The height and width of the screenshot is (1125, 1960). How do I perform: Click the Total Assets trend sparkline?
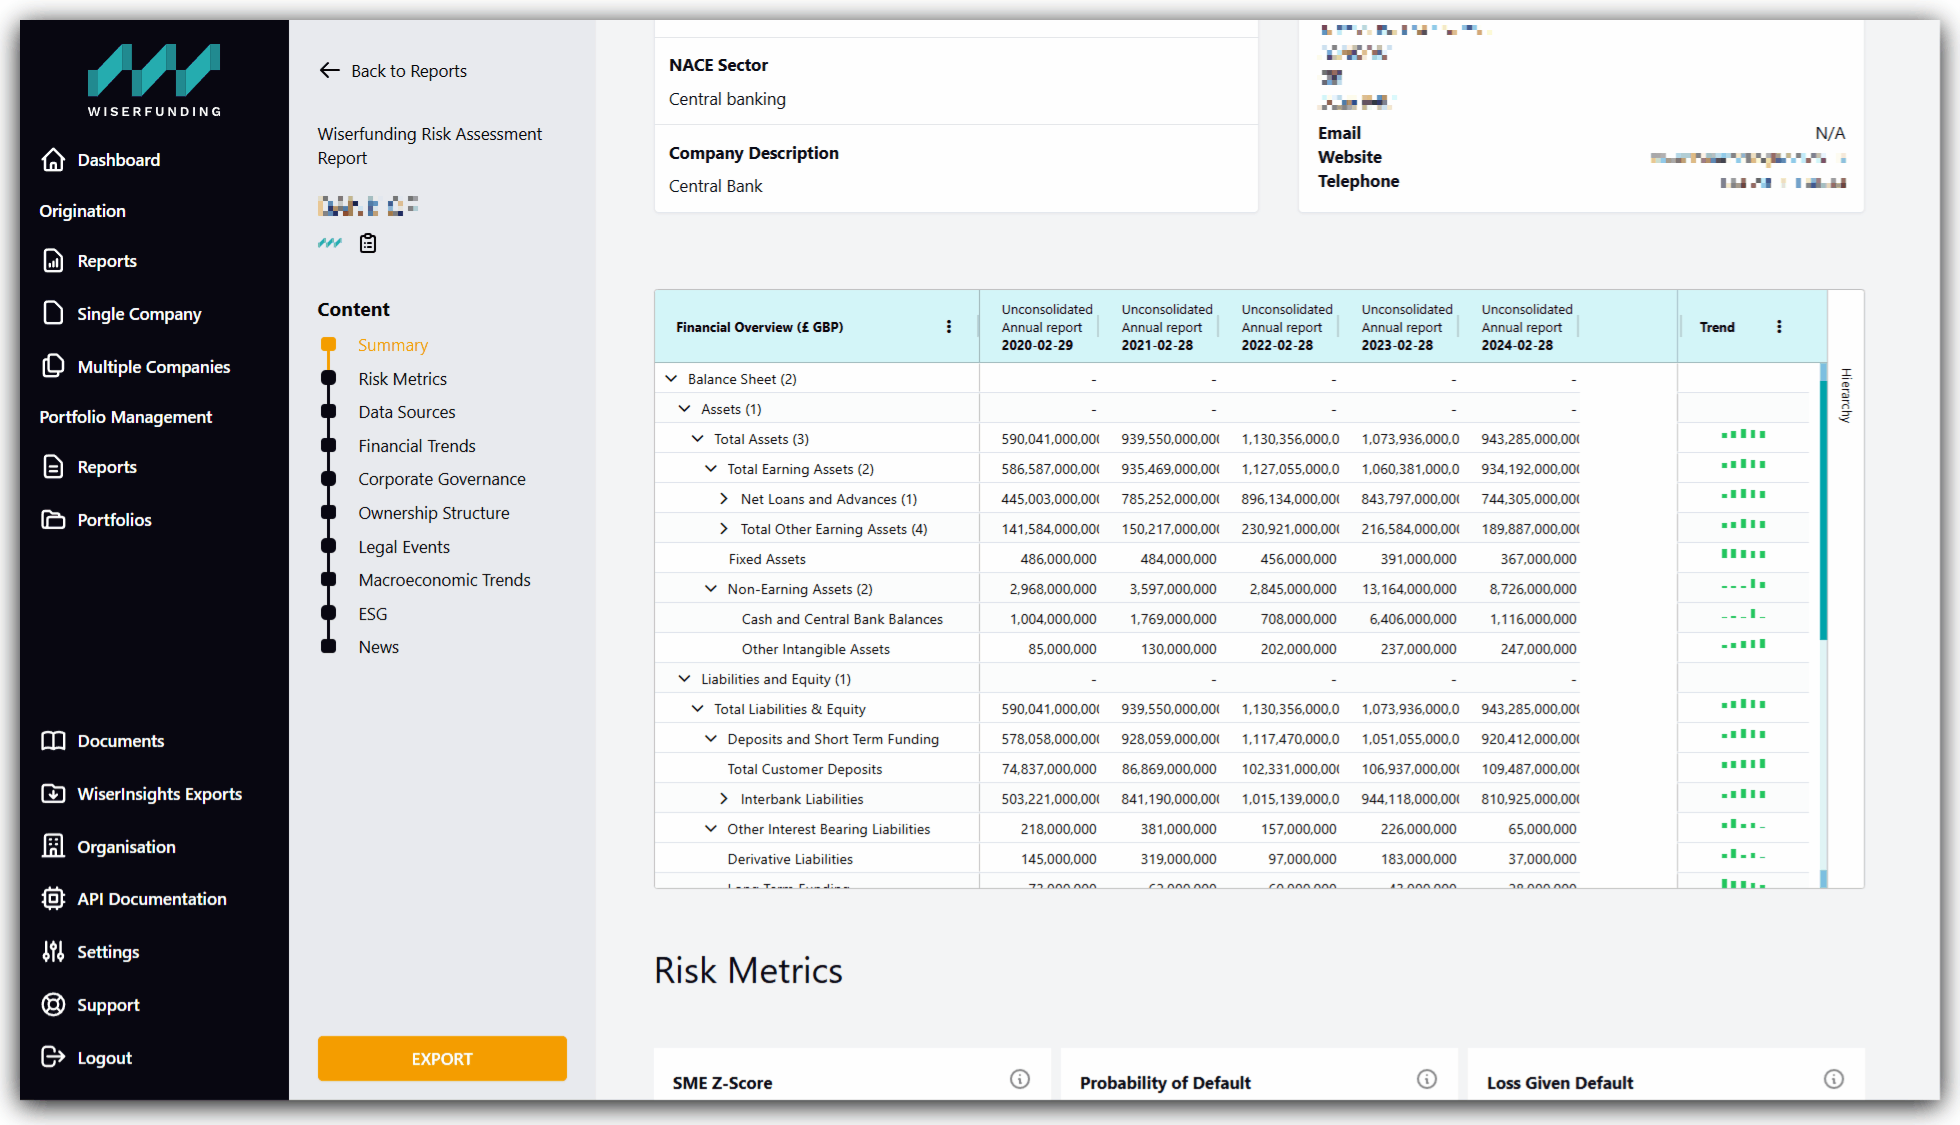point(1743,434)
